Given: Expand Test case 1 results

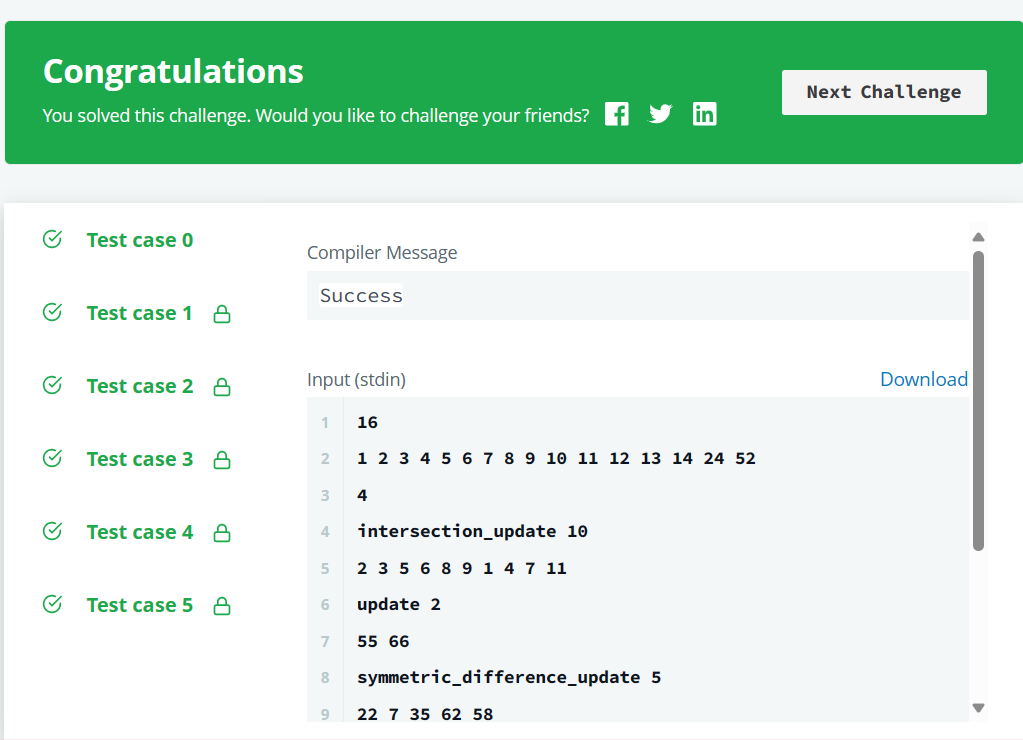Looking at the screenshot, I should tap(139, 312).
